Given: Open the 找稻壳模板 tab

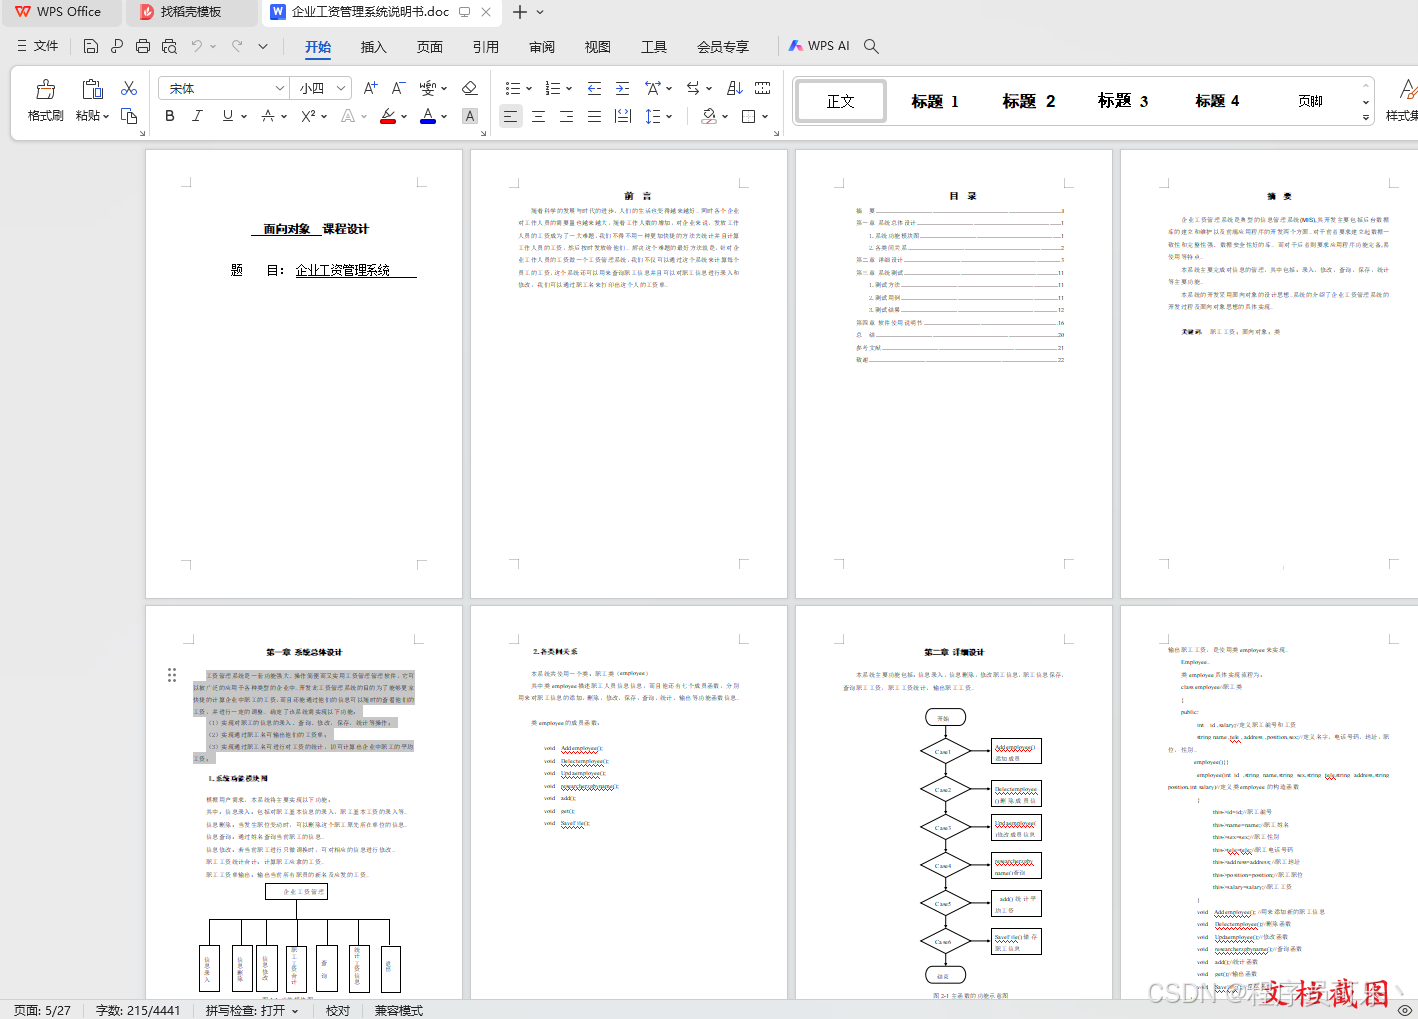Looking at the screenshot, I should pos(190,12).
